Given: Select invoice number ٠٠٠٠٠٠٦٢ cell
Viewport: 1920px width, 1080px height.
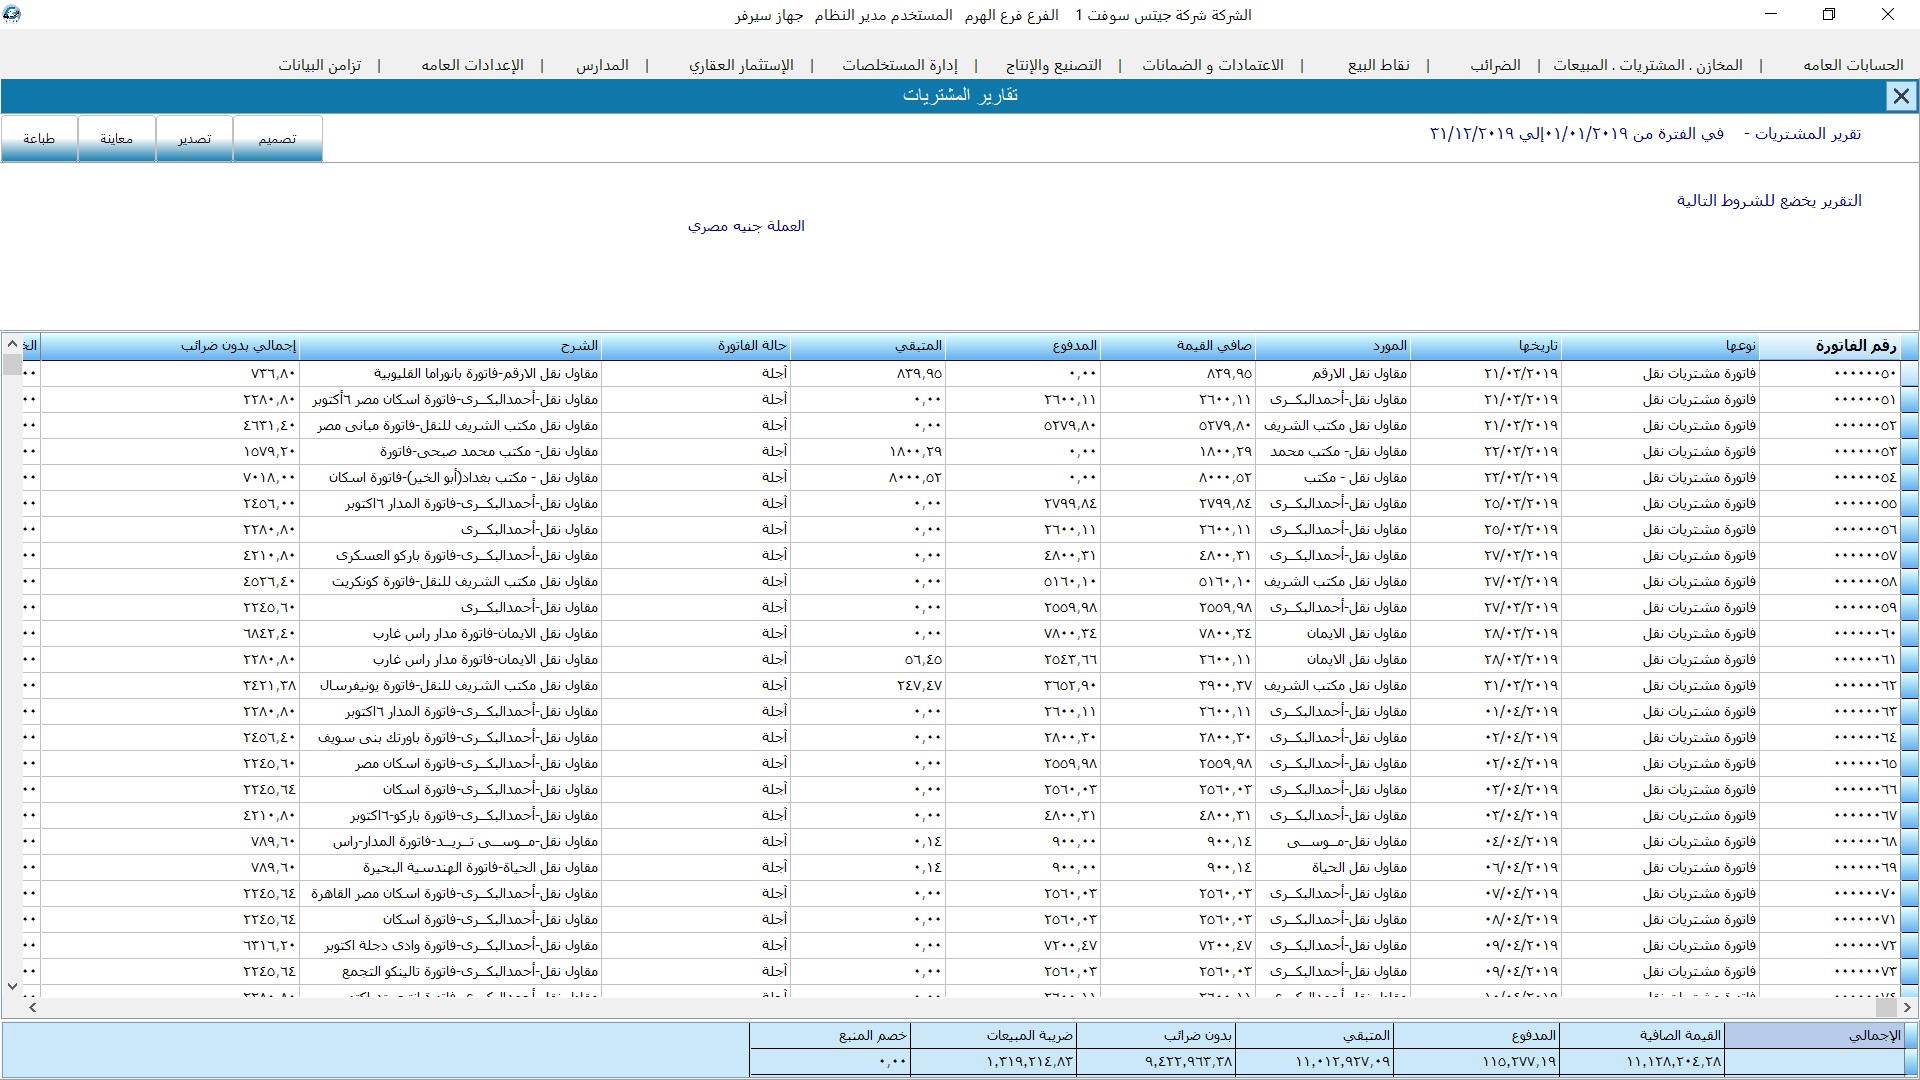Looking at the screenshot, I should click(x=1830, y=685).
